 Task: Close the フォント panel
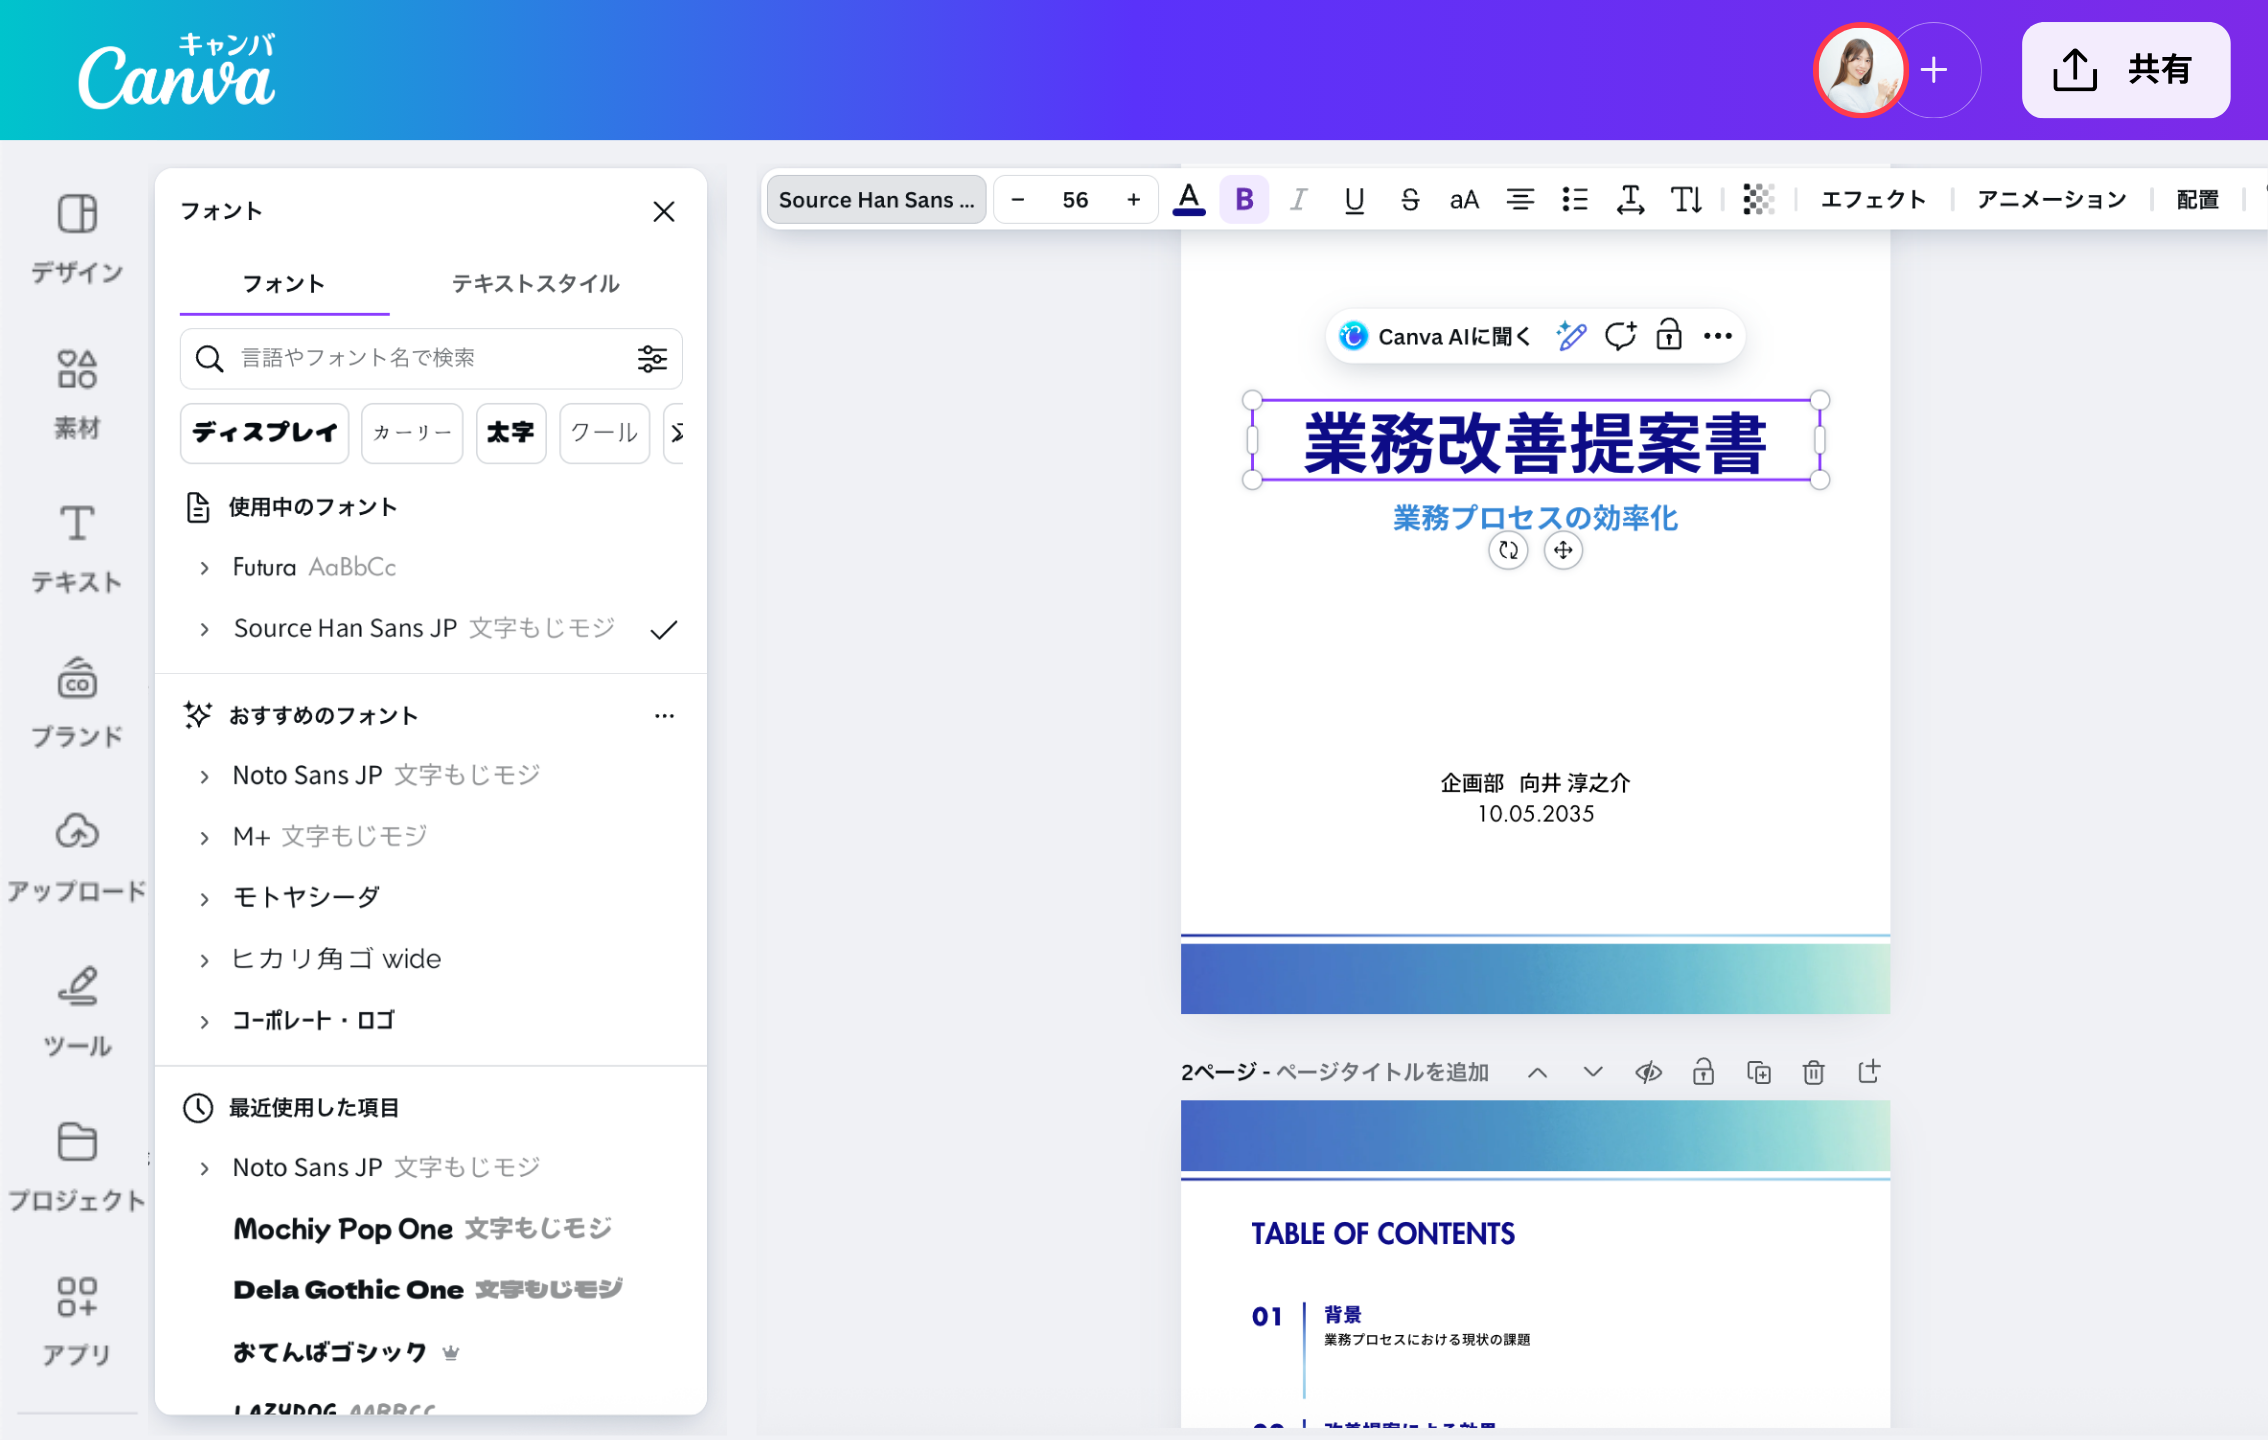click(664, 212)
